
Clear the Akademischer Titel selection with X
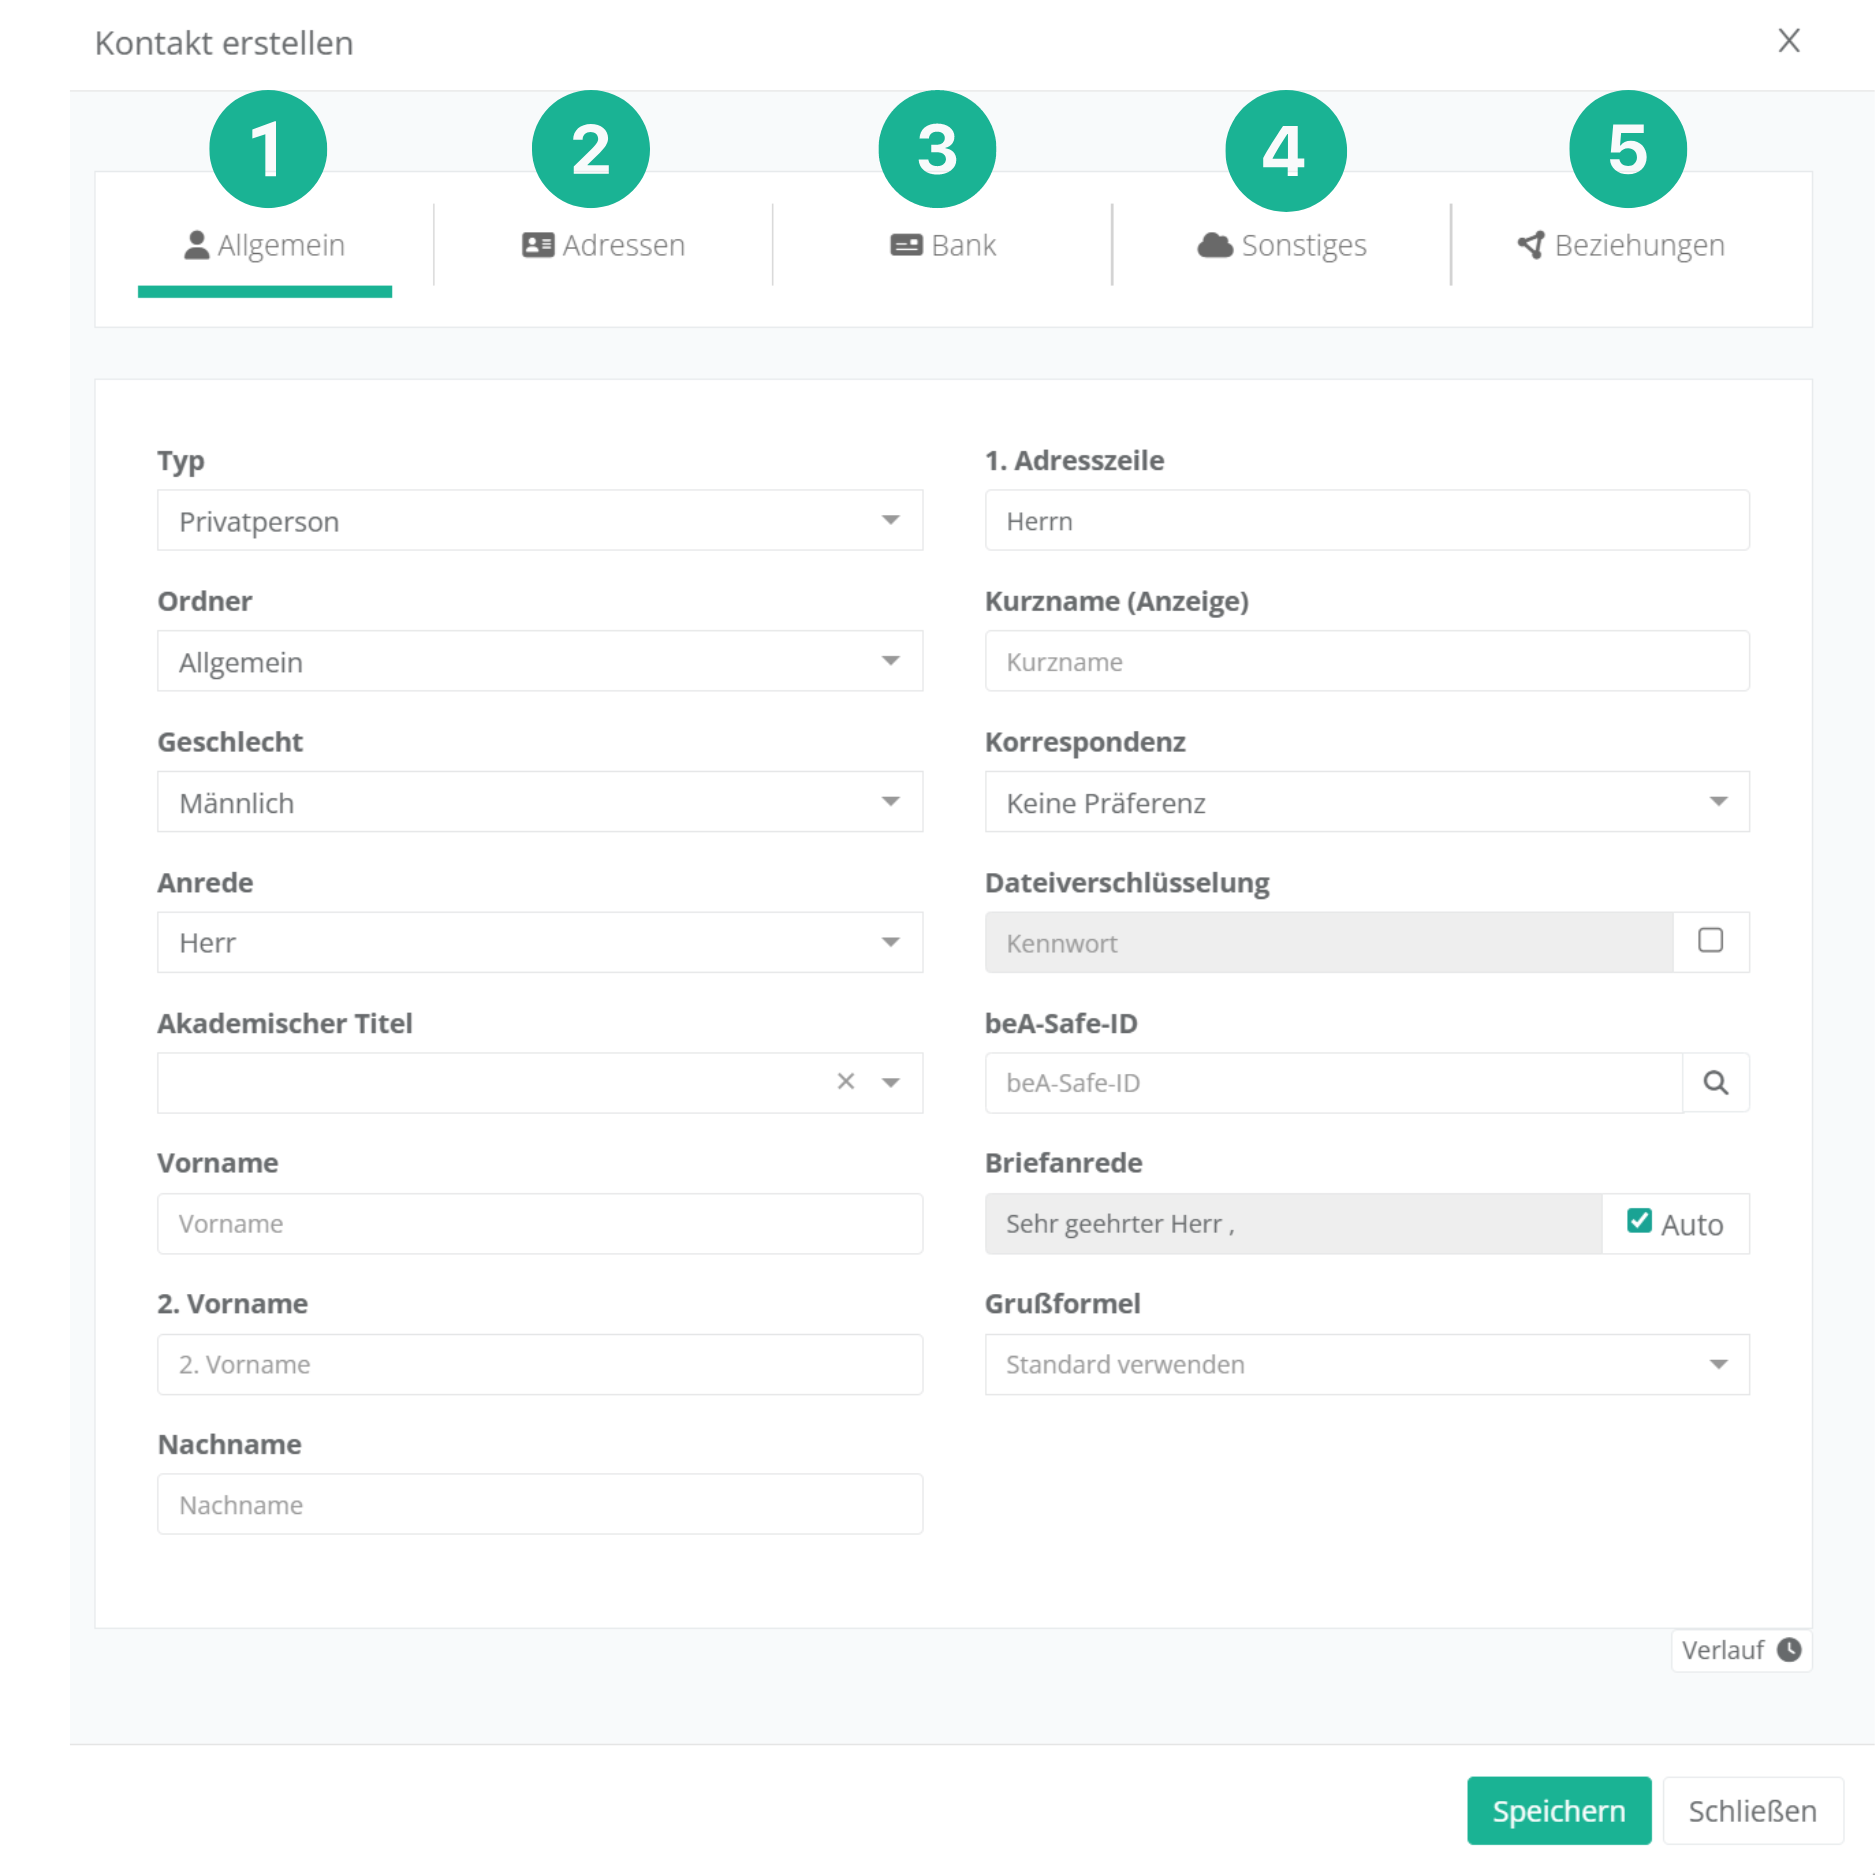click(x=846, y=1081)
